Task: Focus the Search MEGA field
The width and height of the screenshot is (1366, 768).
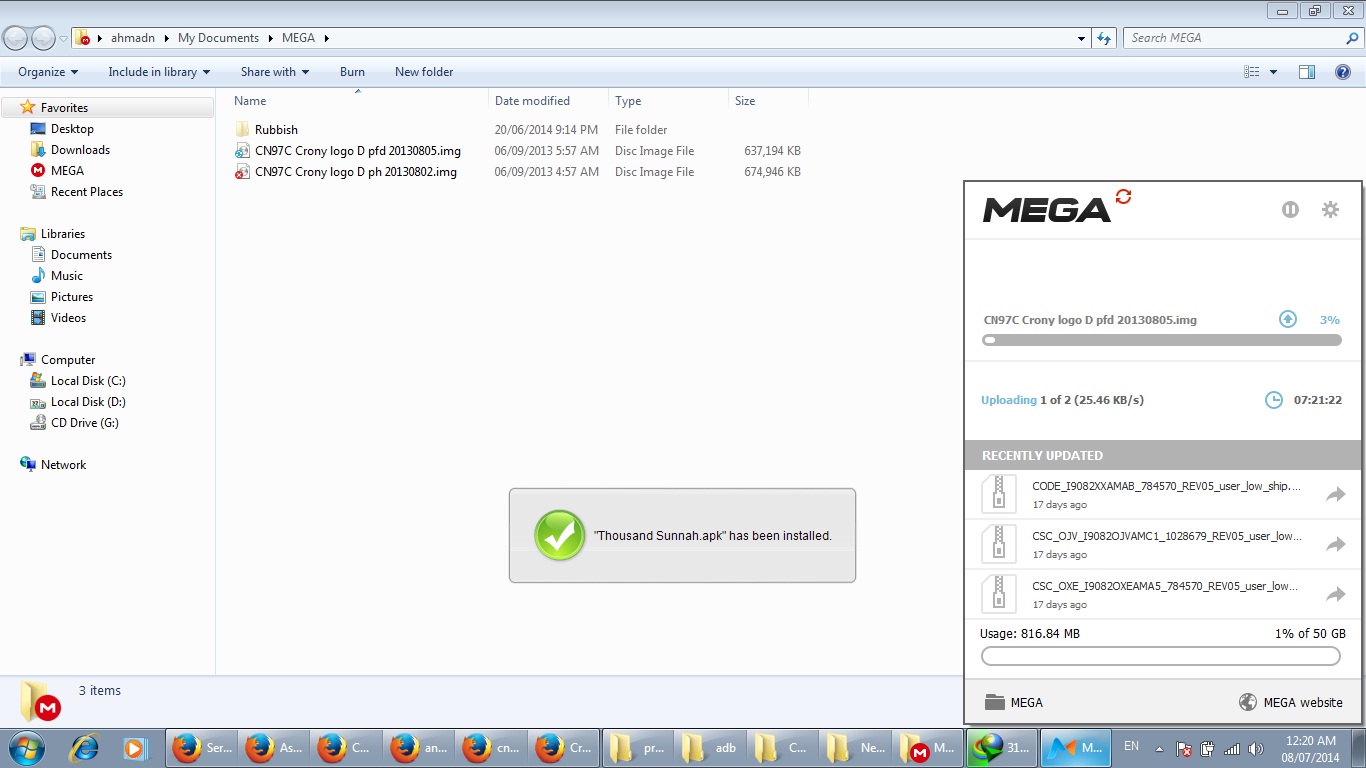Action: 1243,38
